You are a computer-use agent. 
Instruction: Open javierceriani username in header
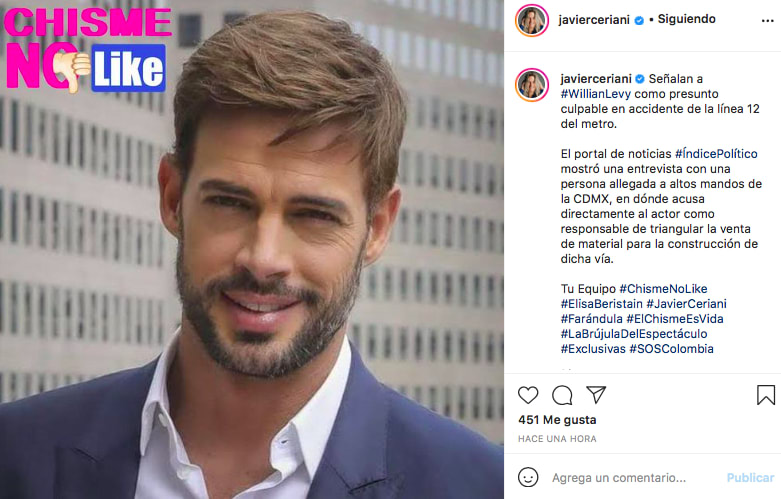[x=594, y=20]
